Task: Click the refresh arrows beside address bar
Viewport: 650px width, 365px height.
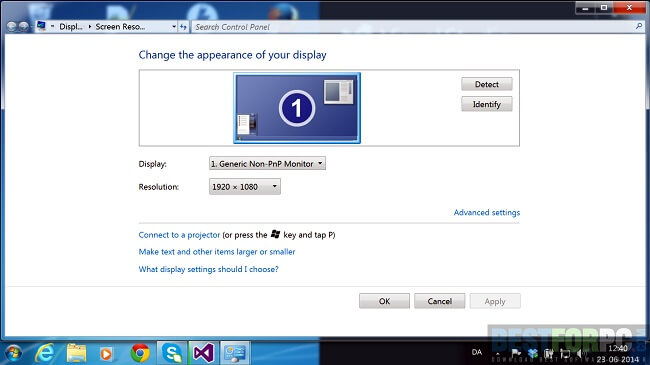Action: tap(183, 27)
